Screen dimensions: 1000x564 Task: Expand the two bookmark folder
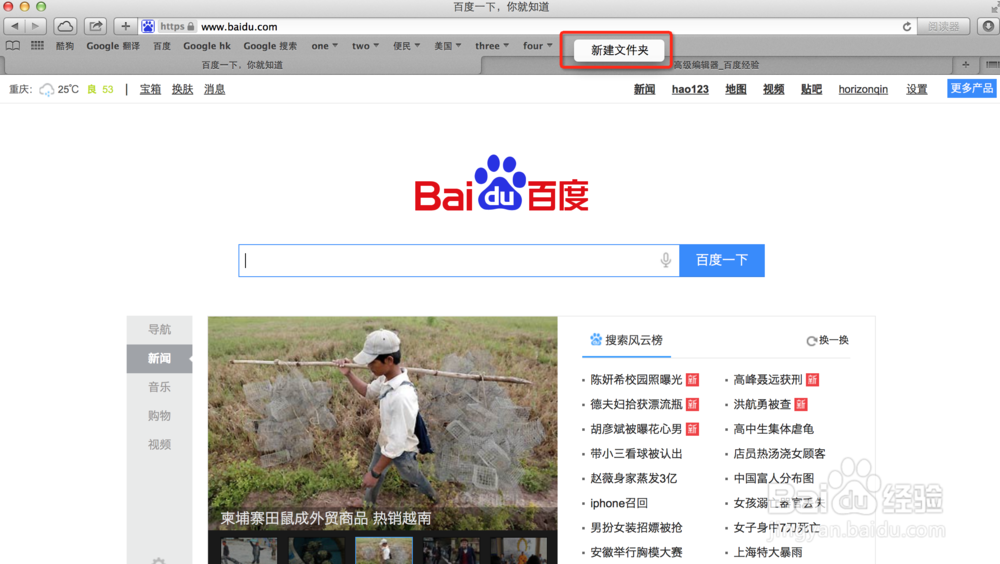[365, 46]
